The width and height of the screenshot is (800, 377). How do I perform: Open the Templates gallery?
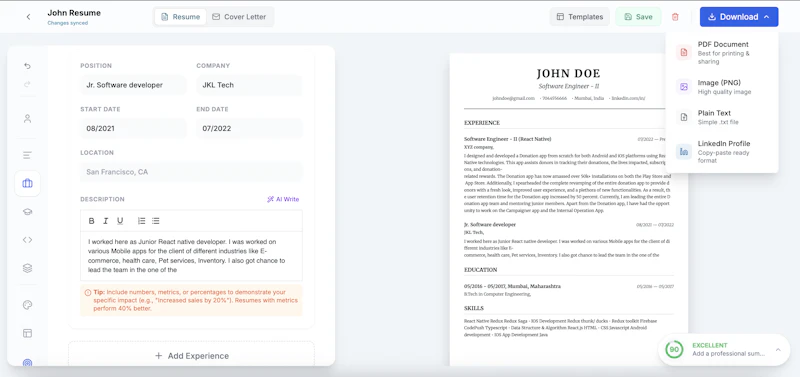580,17
